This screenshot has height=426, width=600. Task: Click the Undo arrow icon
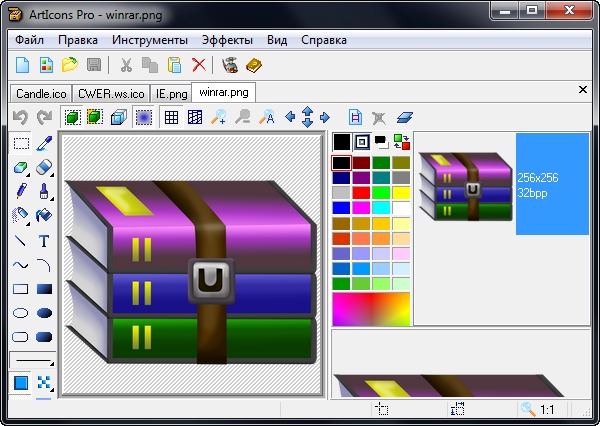tap(20, 117)
